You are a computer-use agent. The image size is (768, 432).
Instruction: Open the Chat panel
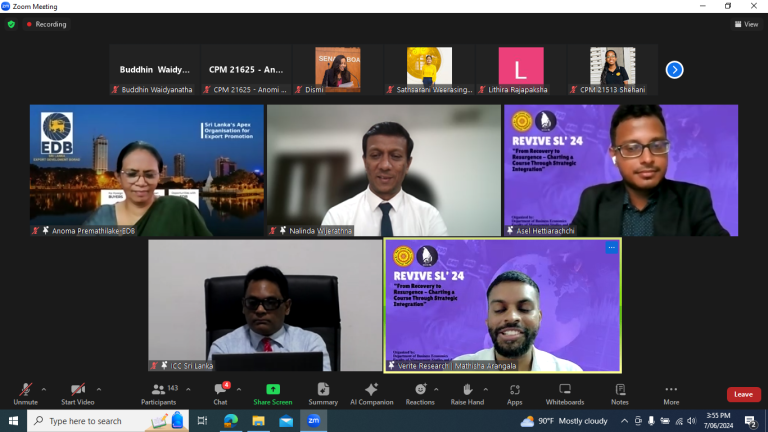click(220, 394)
